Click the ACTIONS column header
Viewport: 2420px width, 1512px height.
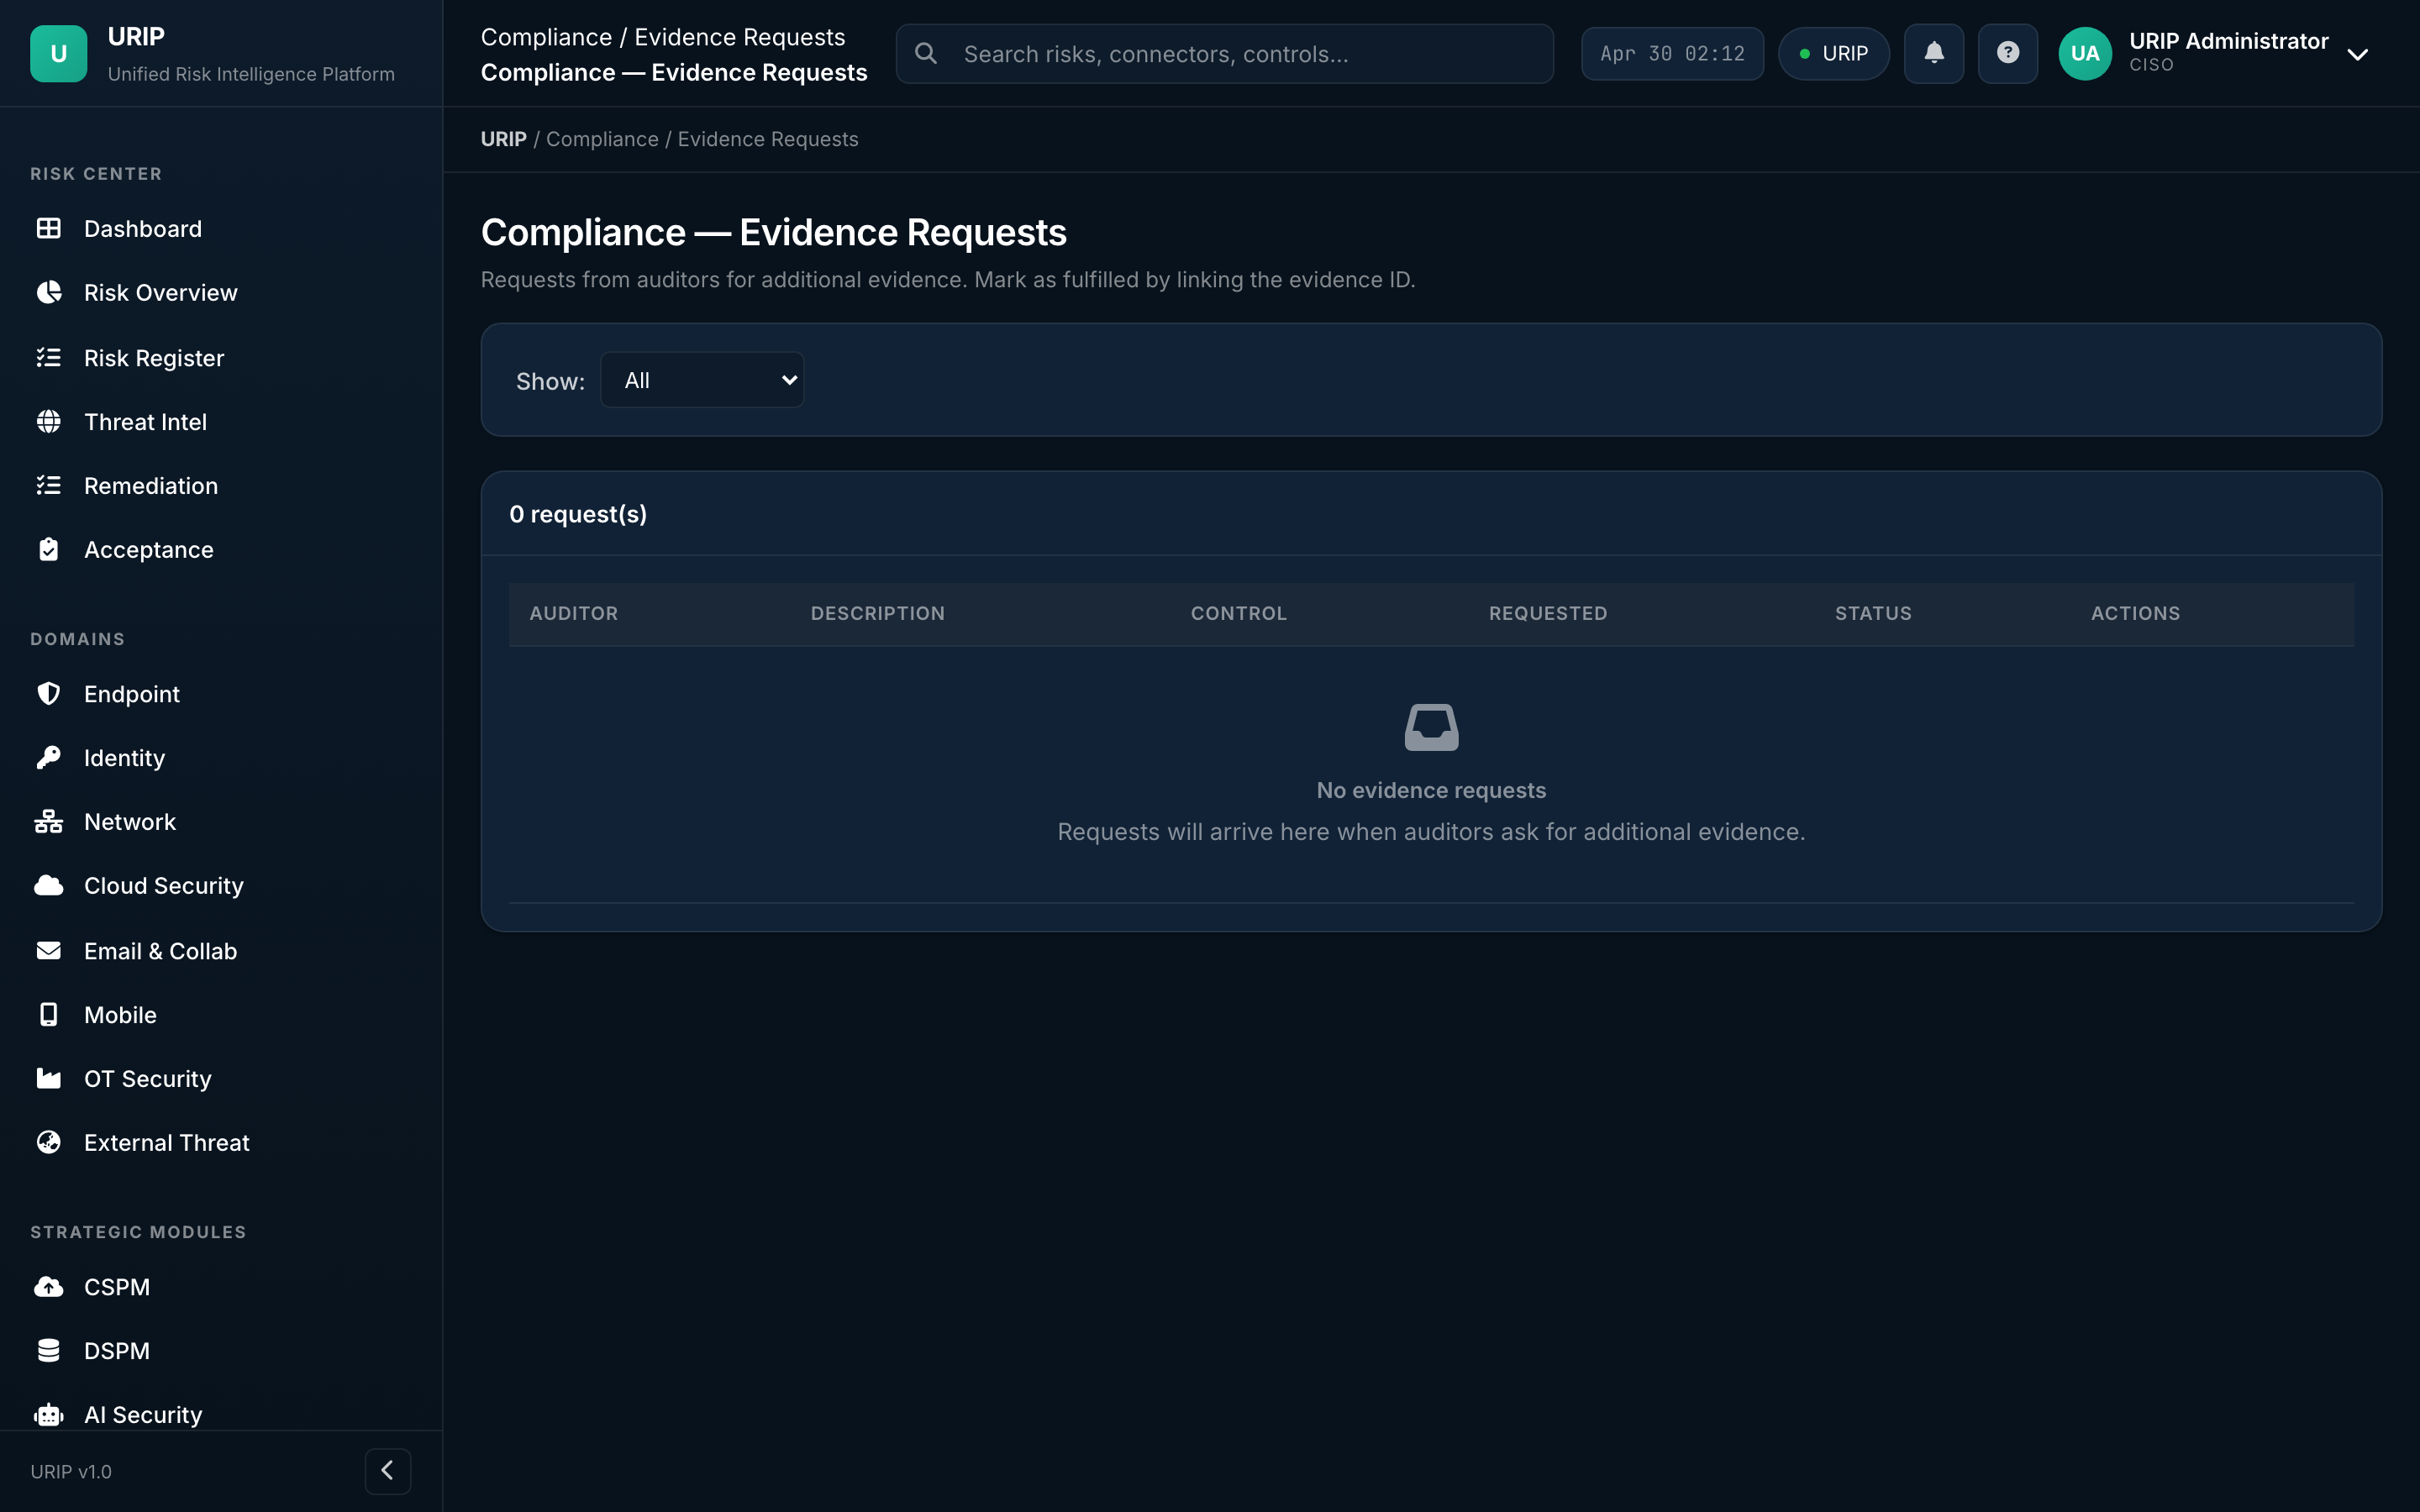pos(2136,613)
